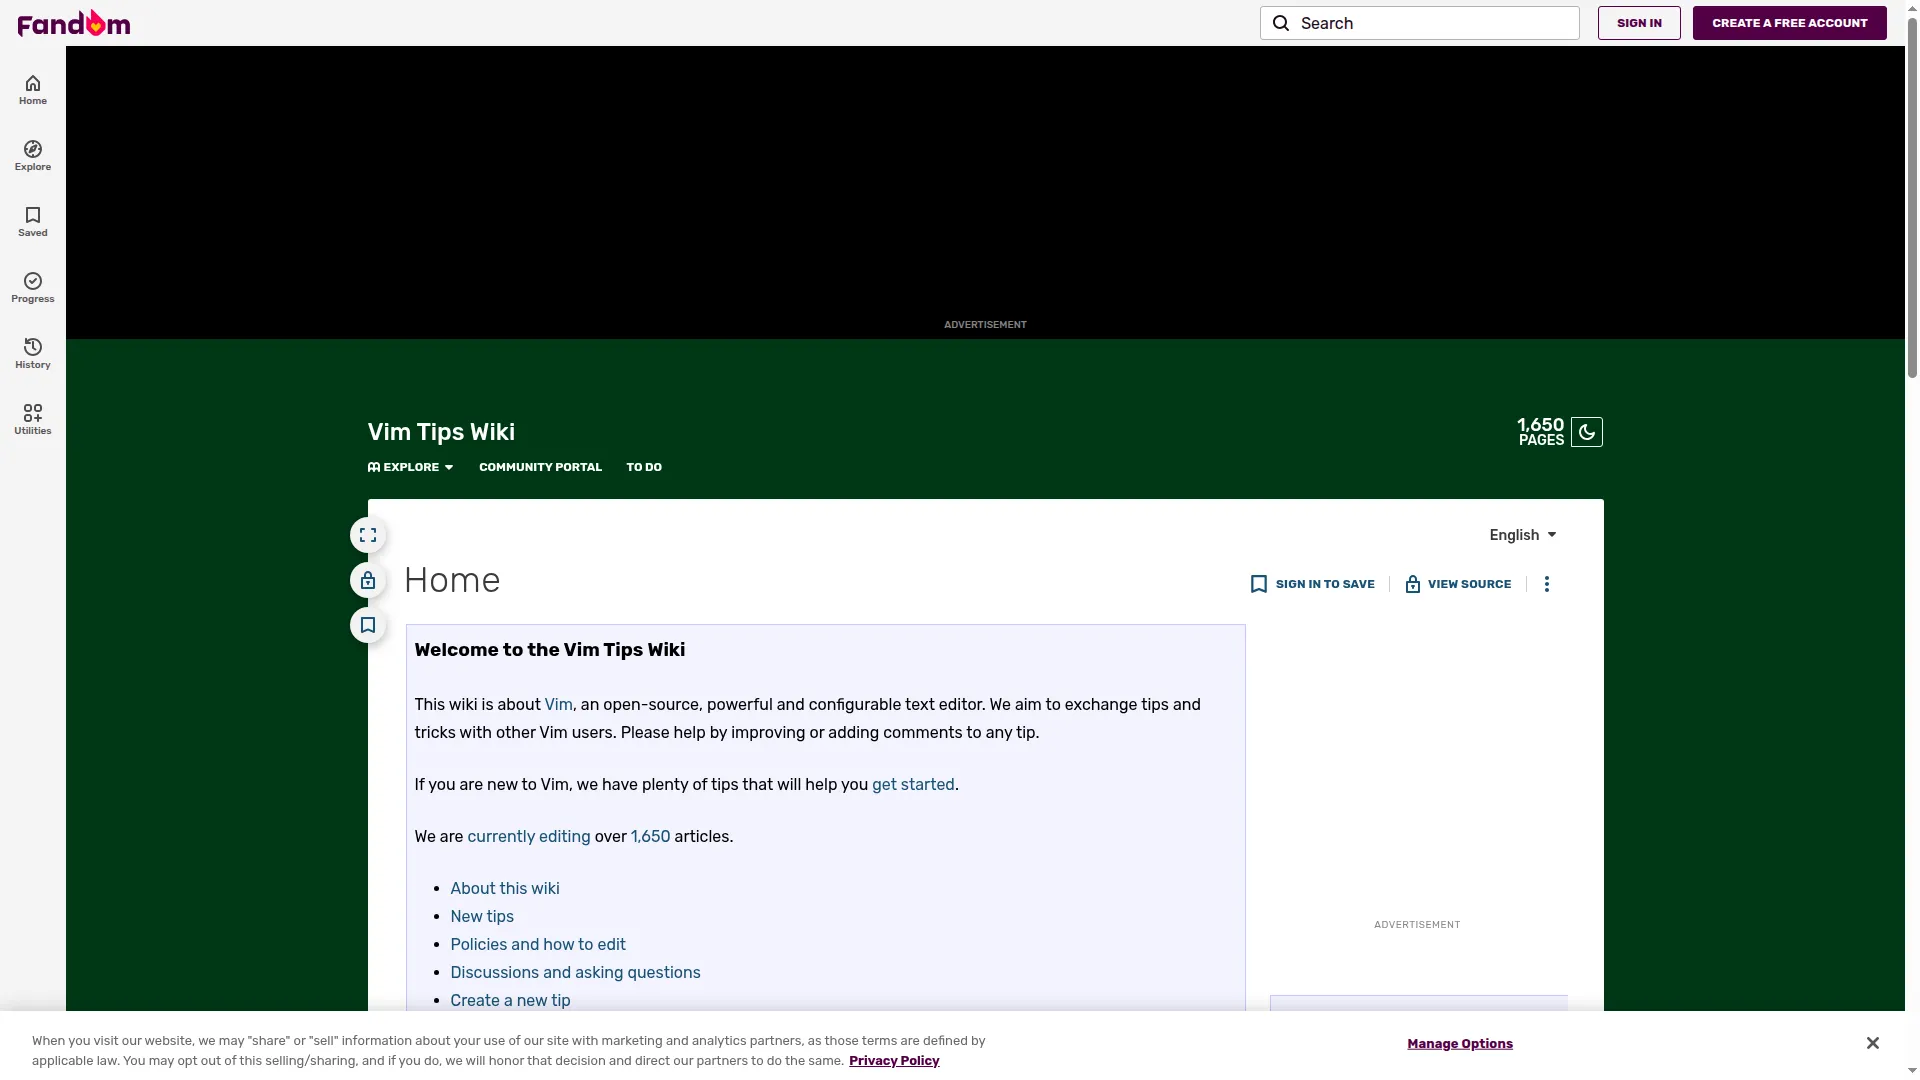
Task: Click the Home page title
Action: [x=452, y=580]
